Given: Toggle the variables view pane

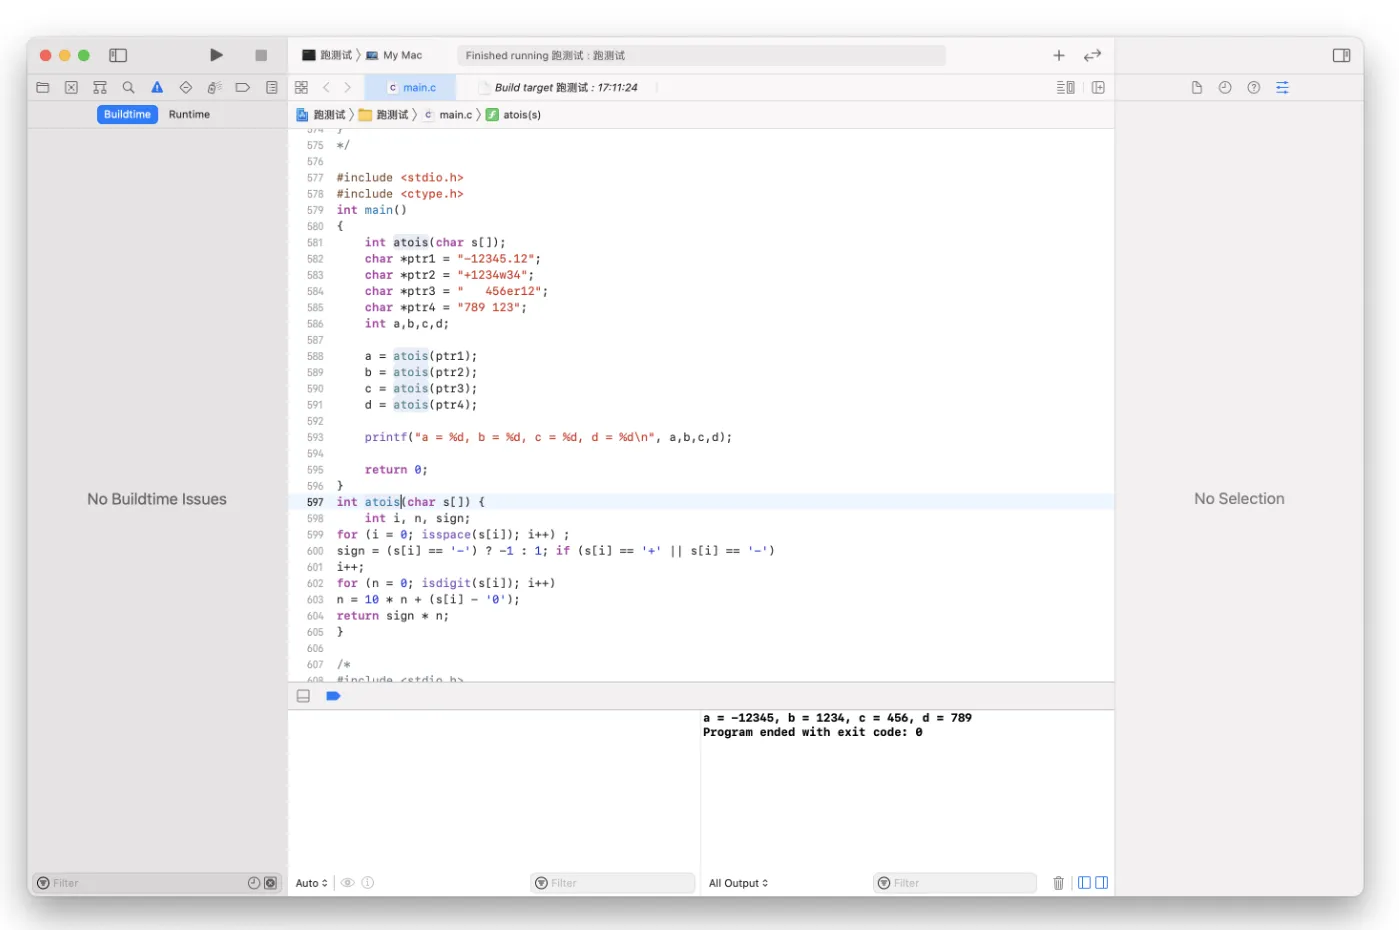Looking at the screenshot, I should (1084, 883).
